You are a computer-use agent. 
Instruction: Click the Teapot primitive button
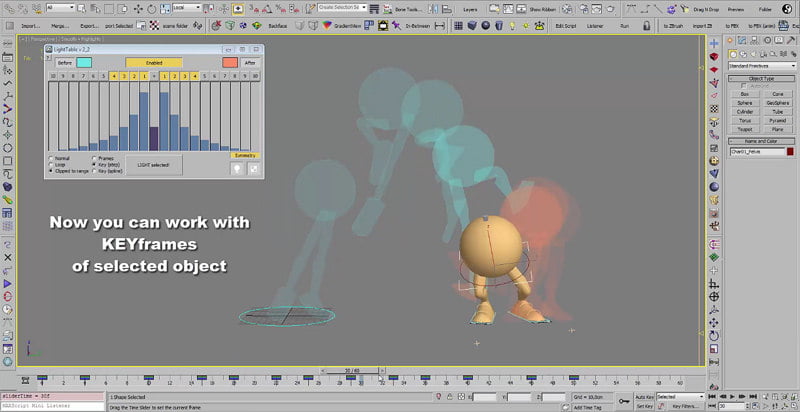[743, 129]
